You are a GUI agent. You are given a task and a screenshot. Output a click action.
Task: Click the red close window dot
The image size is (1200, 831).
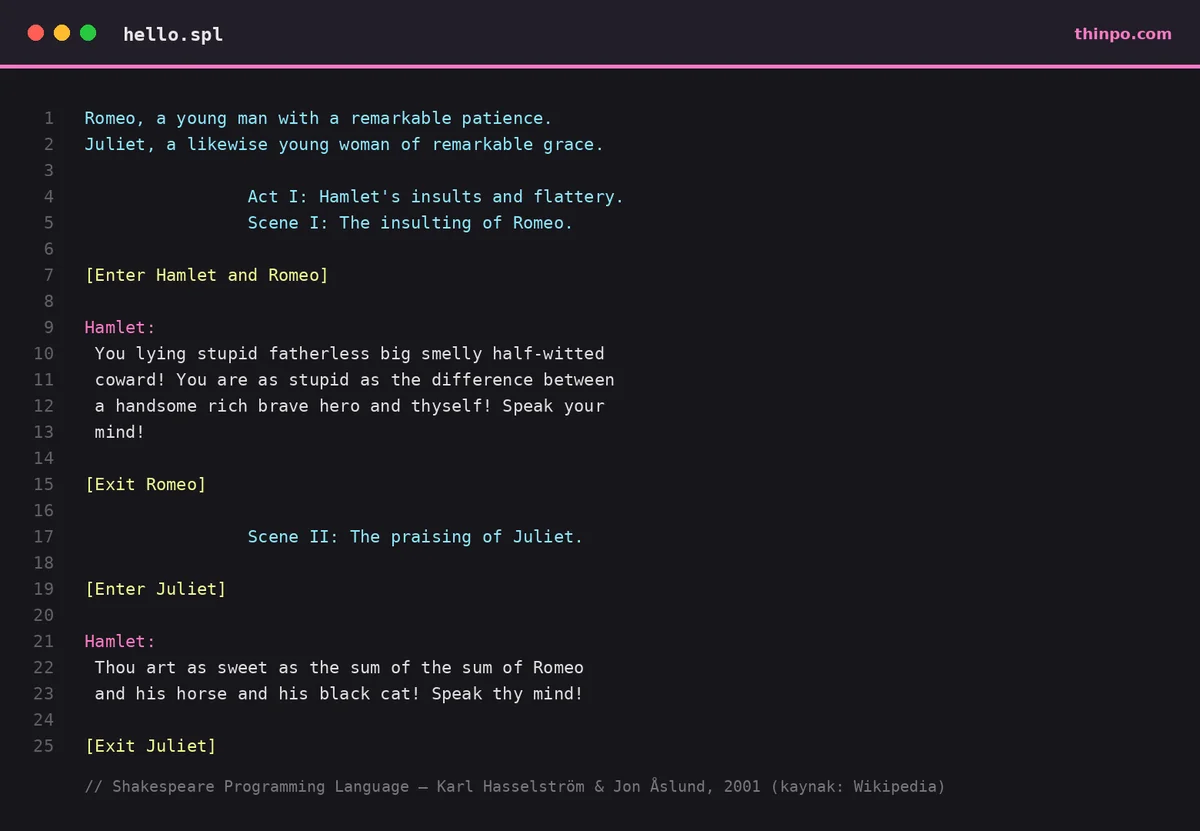[36, 33]
